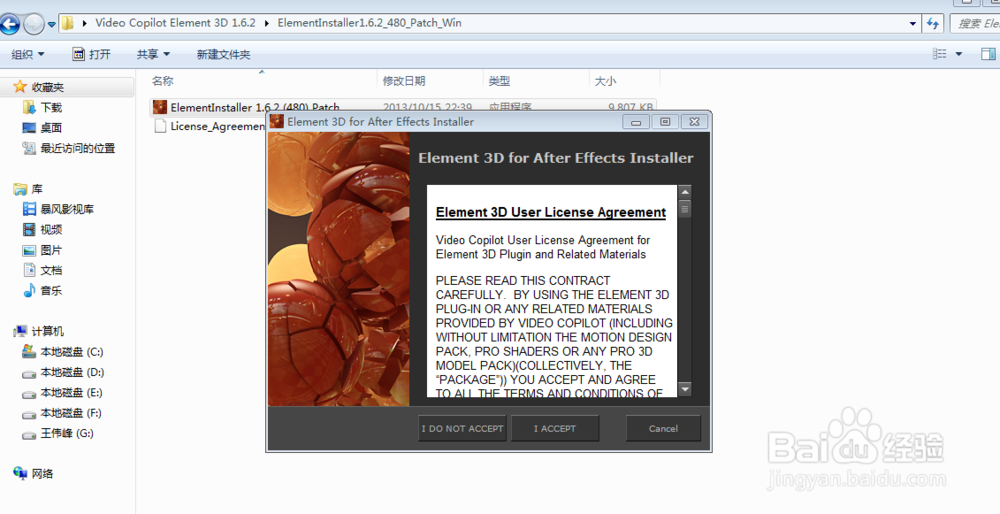
Task: Click the license scrollbar thumb
Action: pos(685,209)
